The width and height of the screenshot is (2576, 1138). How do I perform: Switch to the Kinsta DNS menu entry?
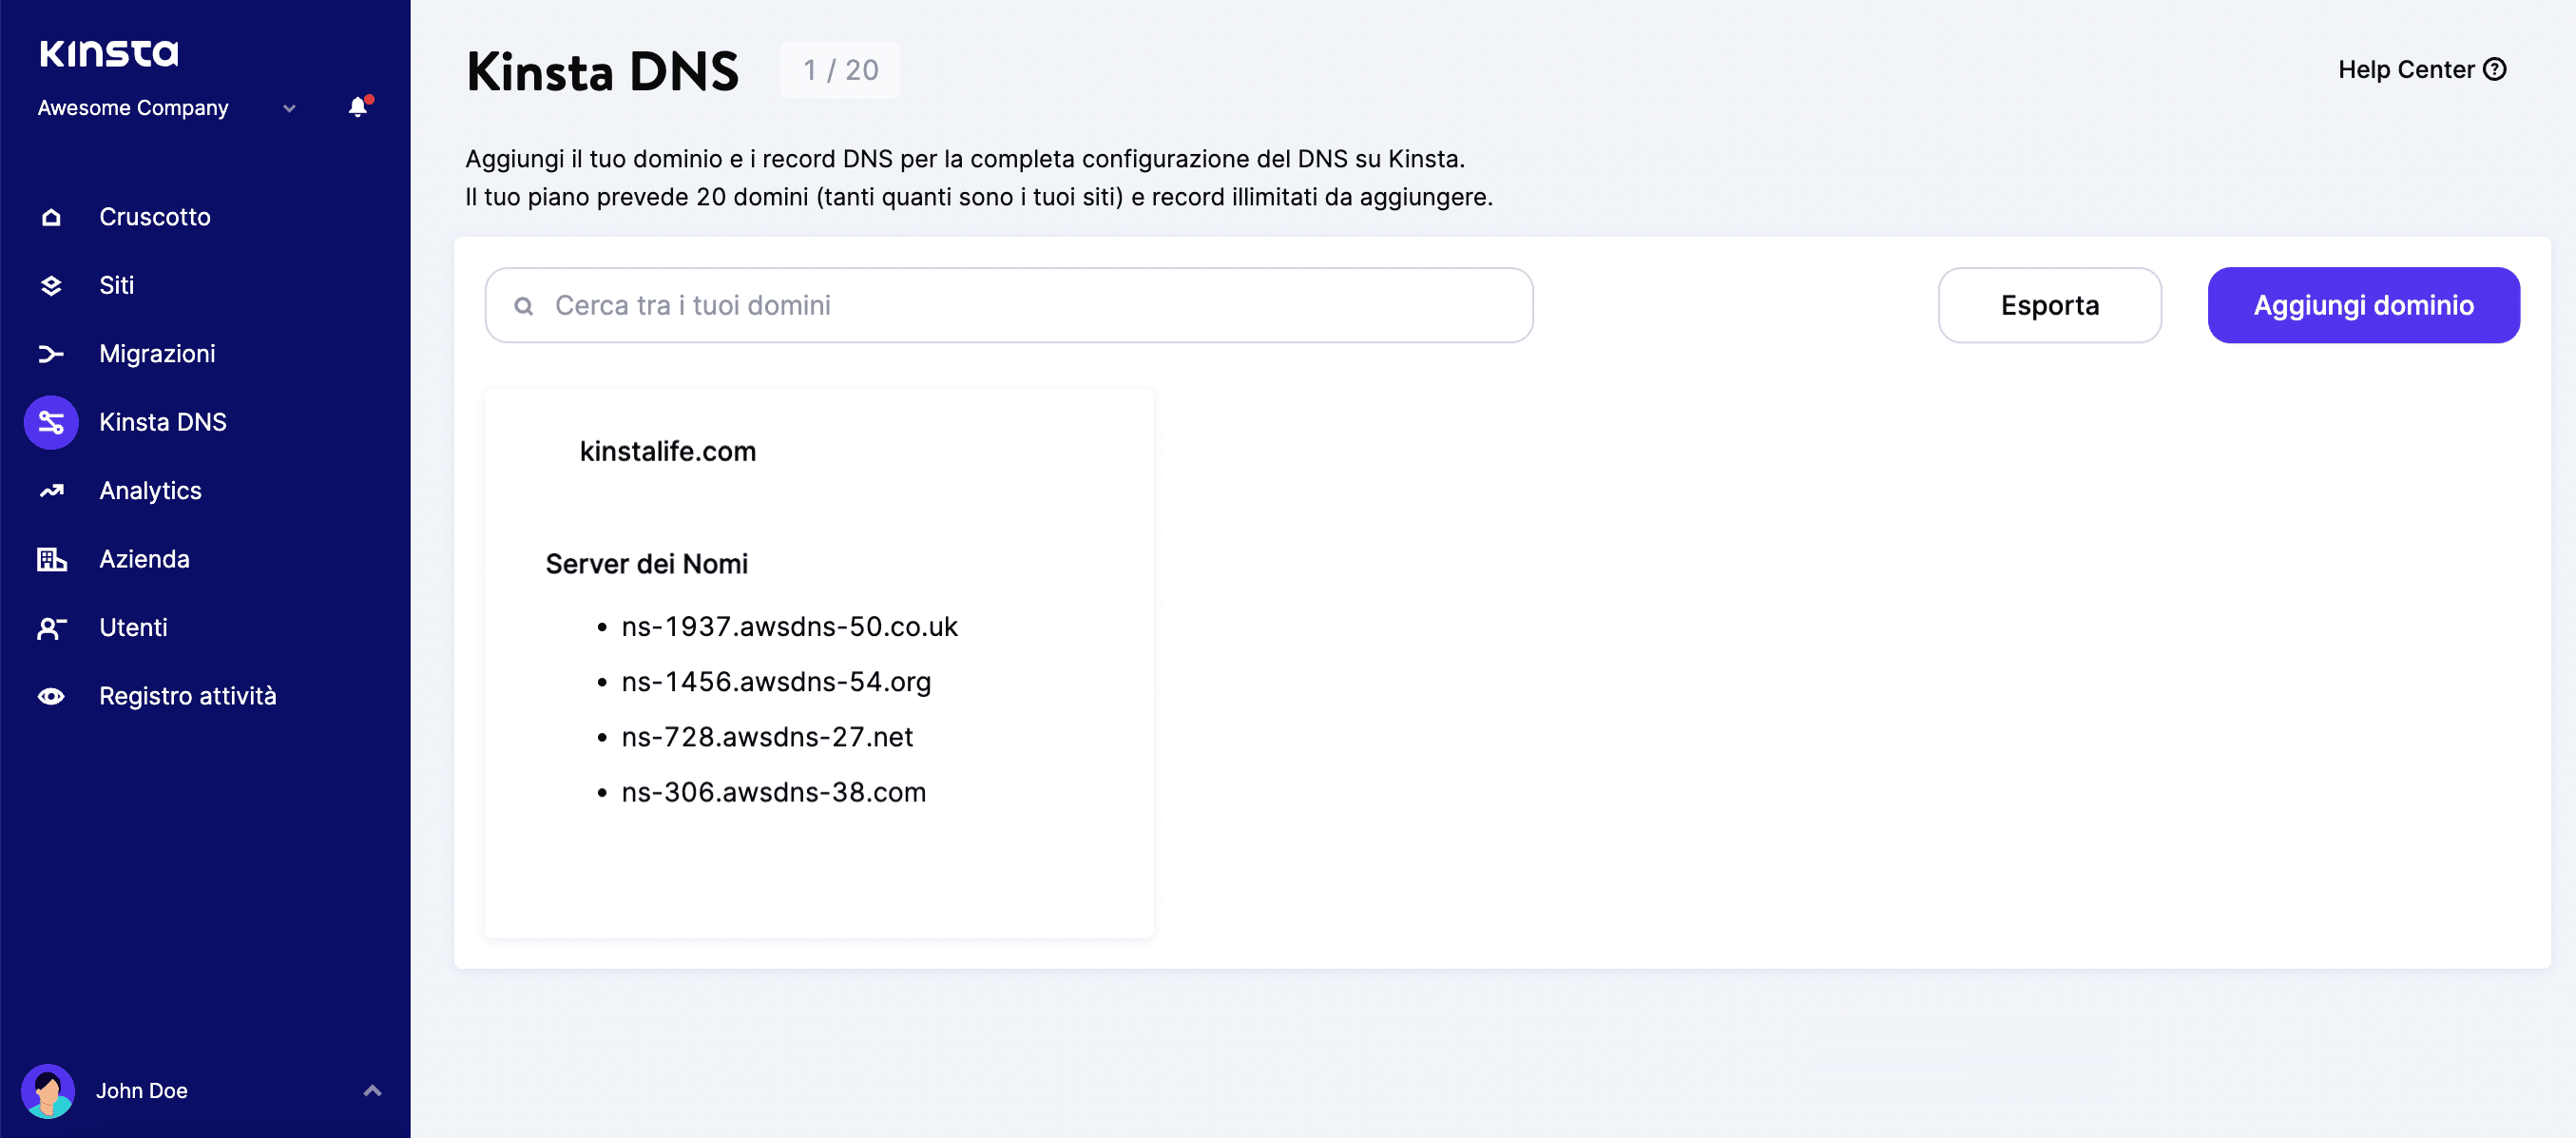[163, 422]
